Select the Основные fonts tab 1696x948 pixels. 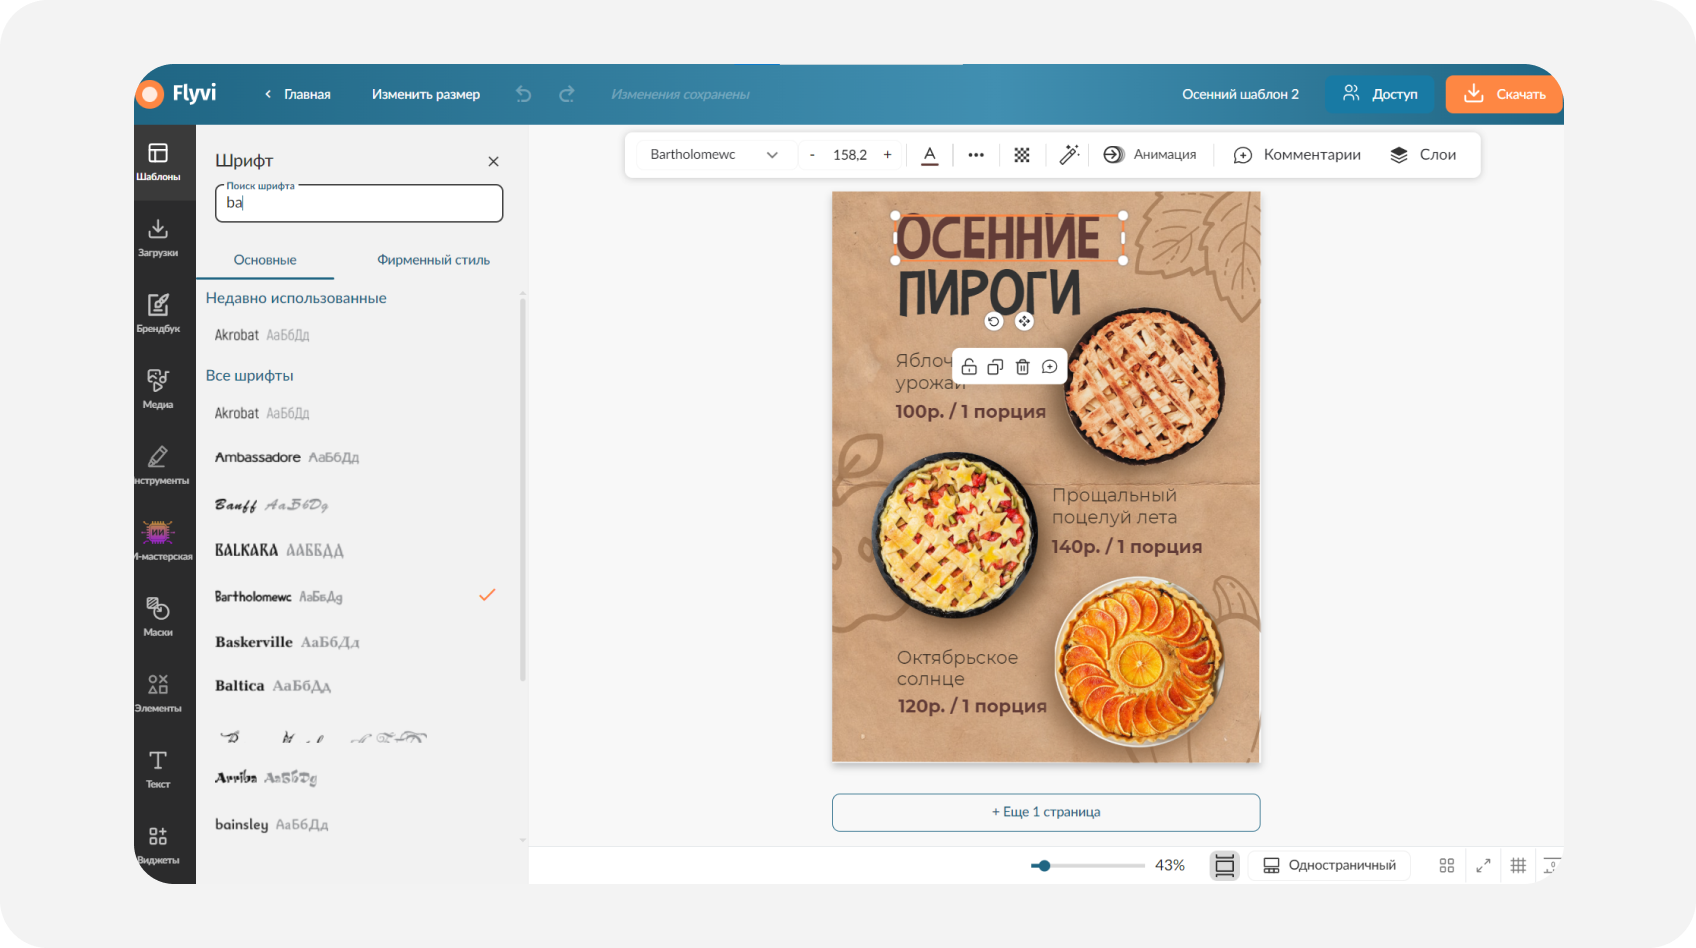click(265, 260)
